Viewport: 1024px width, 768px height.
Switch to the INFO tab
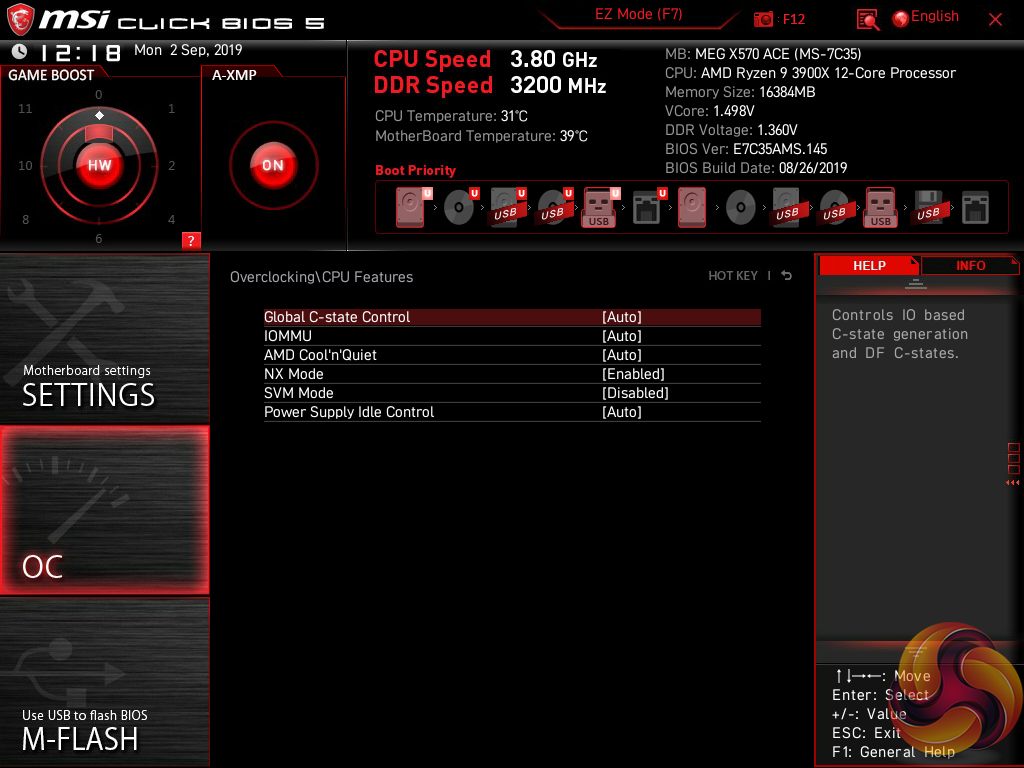(x=970, y=266)
